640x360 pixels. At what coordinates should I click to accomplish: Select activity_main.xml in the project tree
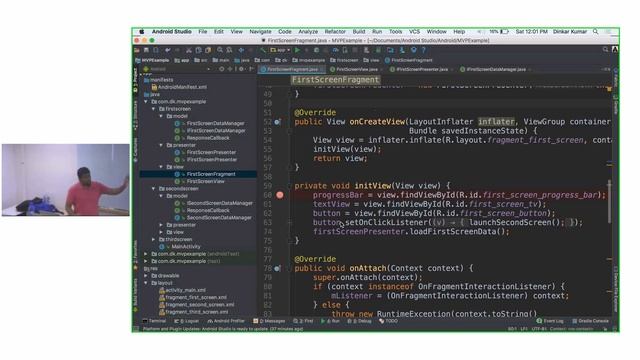coord(182,290)
